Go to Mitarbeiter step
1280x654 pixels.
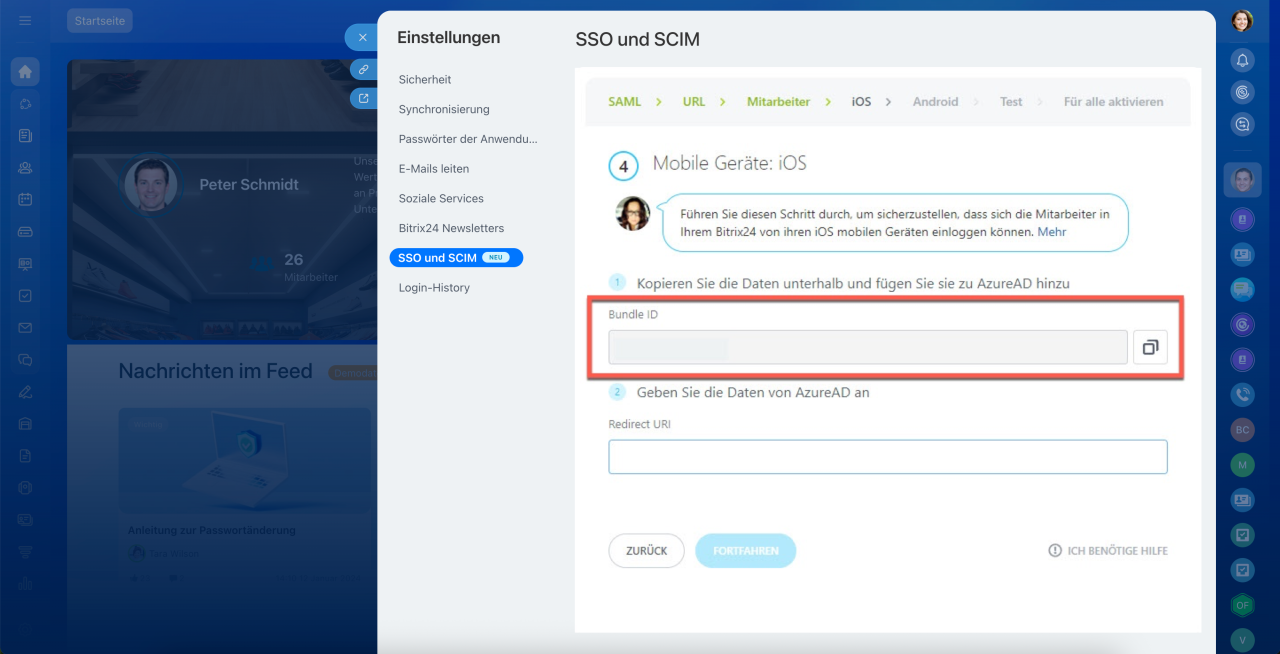tap(778, 102)
